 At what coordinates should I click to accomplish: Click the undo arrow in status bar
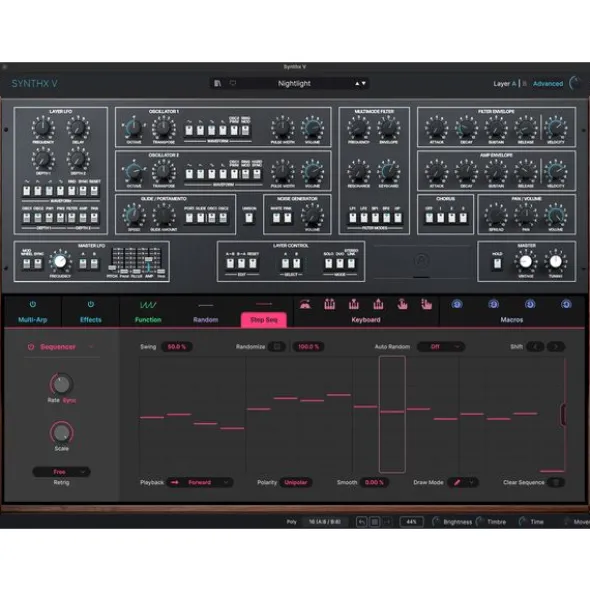pyautogui.click(x=361, y=522)
